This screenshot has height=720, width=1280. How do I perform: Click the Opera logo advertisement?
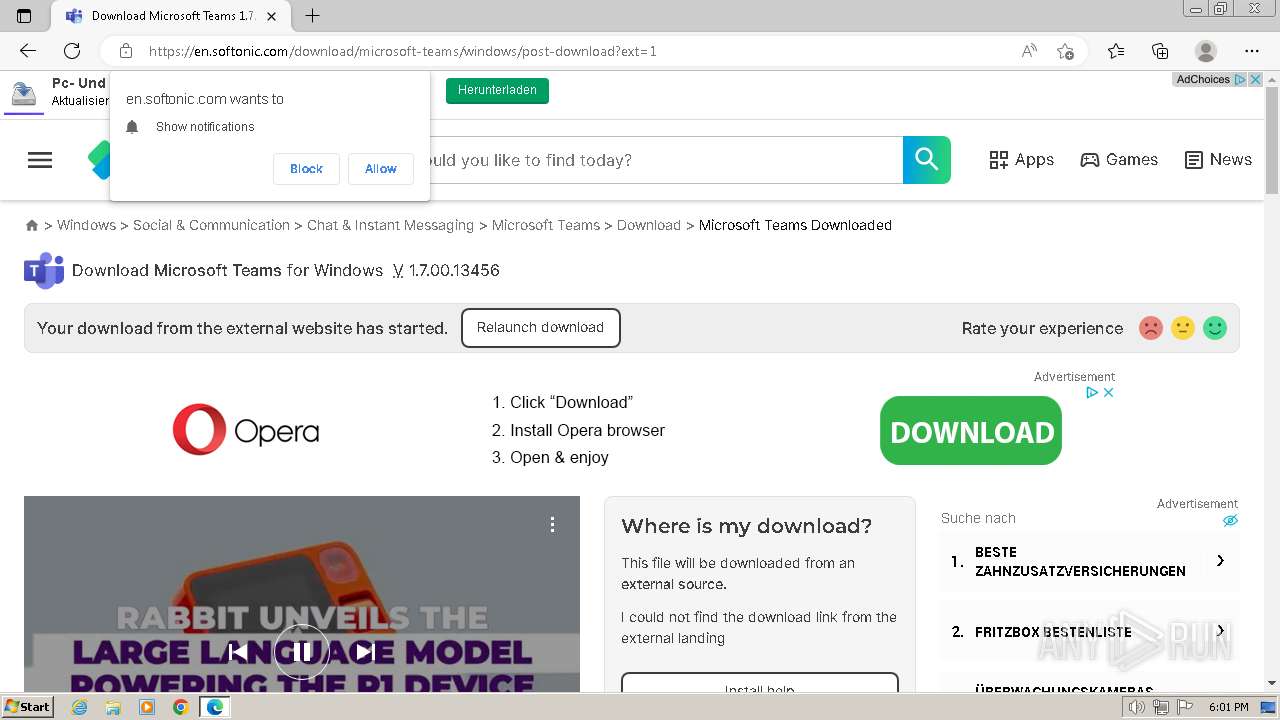(246, 430)
